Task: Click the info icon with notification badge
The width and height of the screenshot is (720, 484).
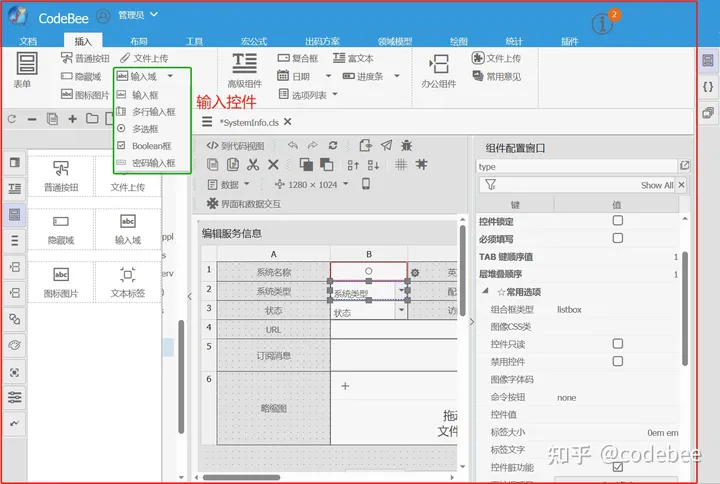Action: click(x=601, y=25)
